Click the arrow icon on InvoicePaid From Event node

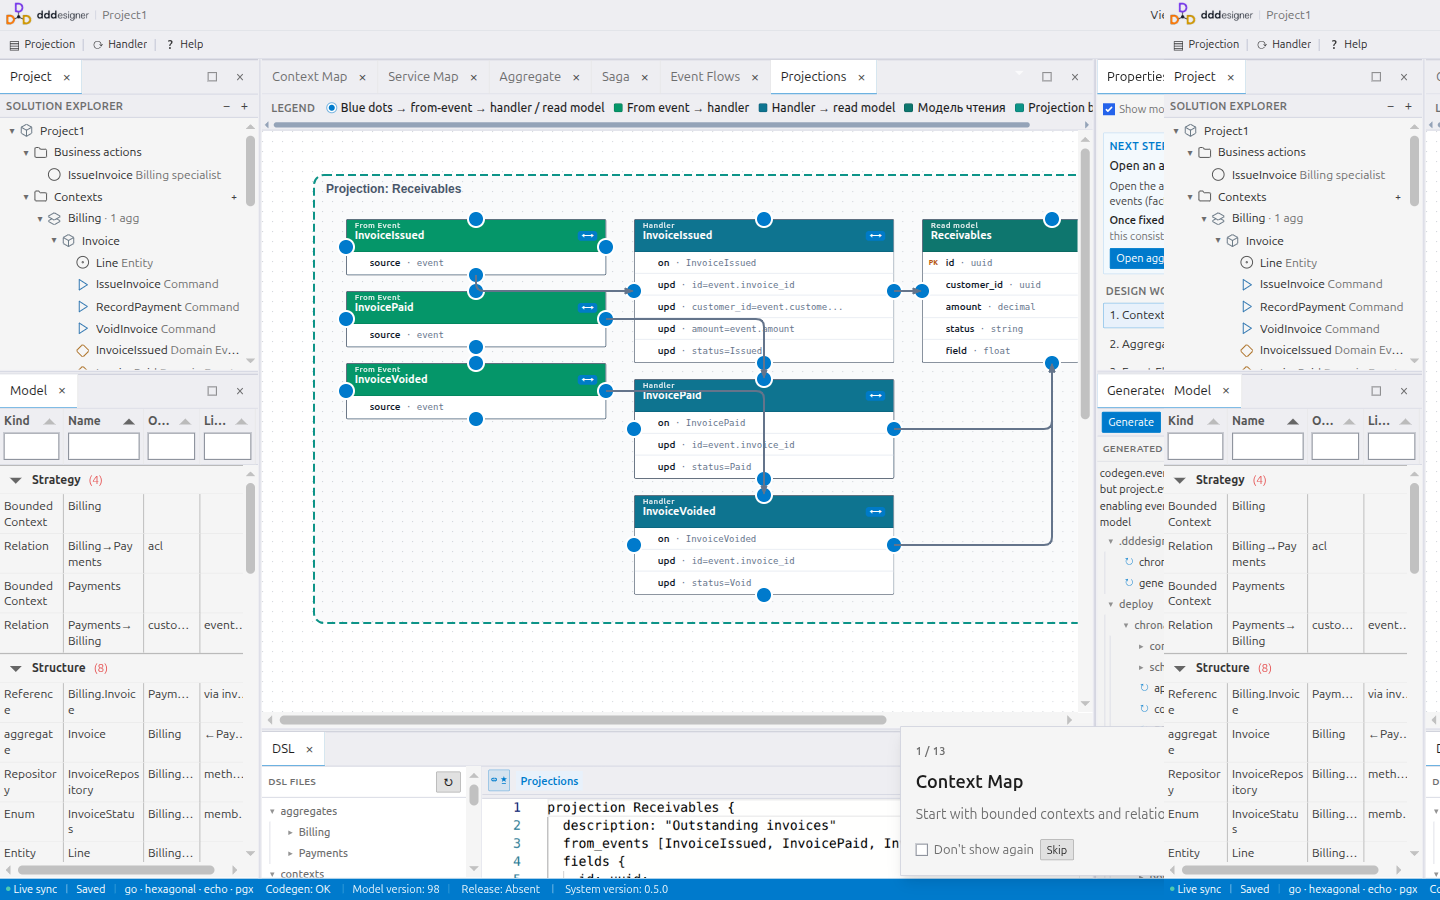pyautogui.click(x=587, y=308)
